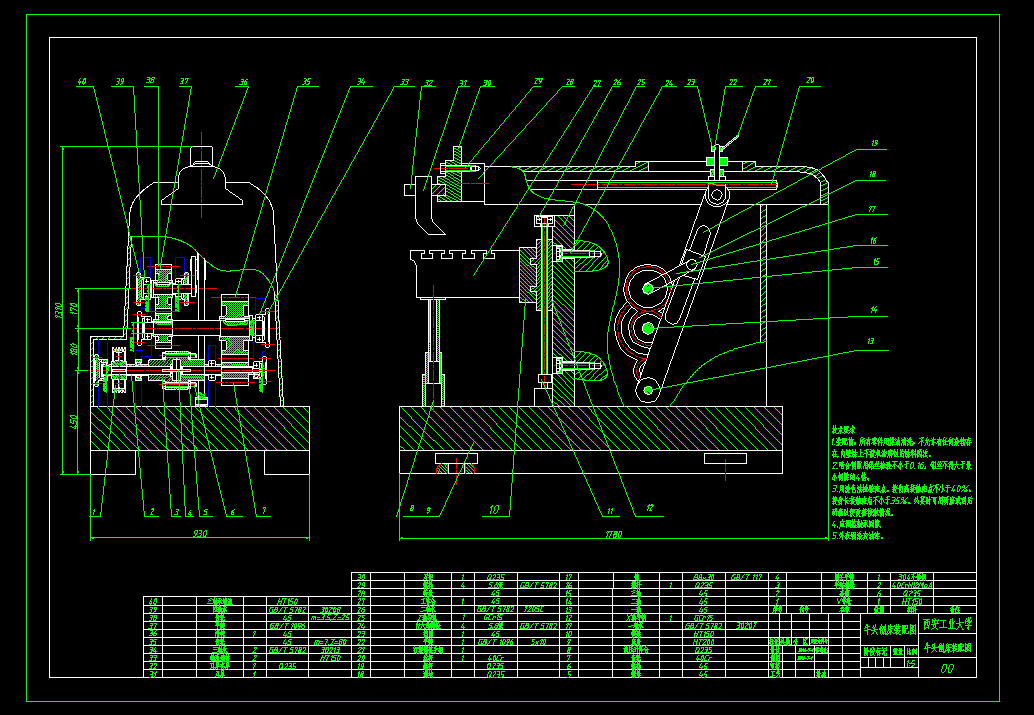Image resolution: width=1034 pixels, height=715 pixels.
Task: Click balloon callout number 11 below right view
Action: 610,511
